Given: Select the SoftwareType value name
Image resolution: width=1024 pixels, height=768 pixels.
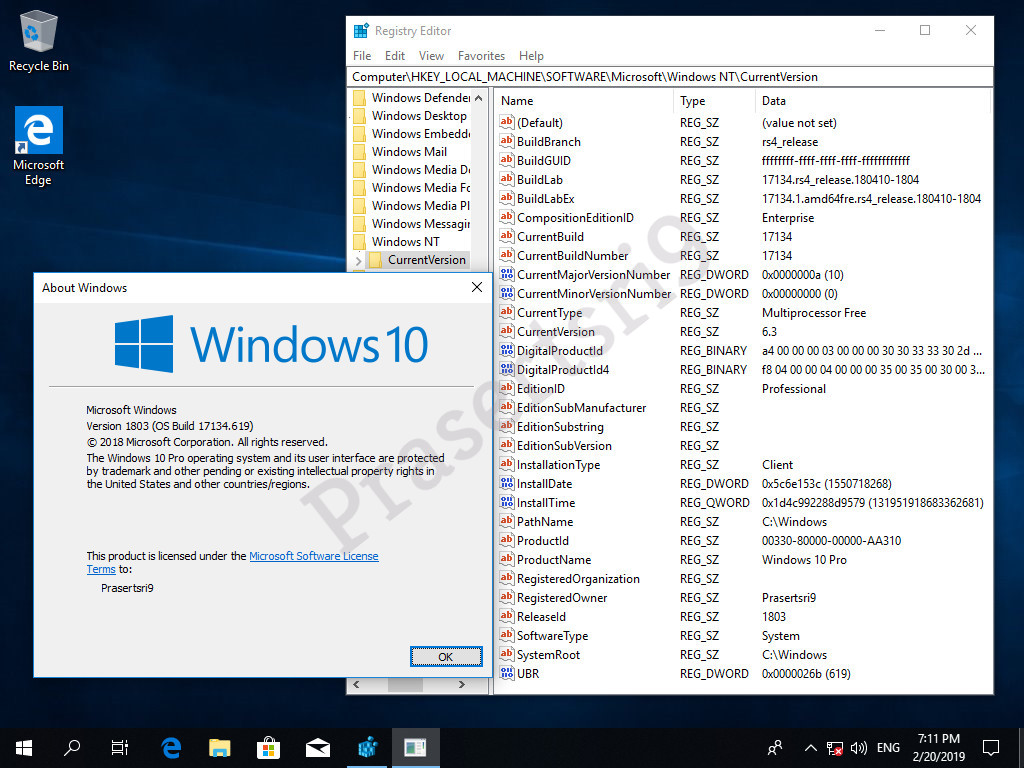Looking at the screenshot, I should click(552, 635).
